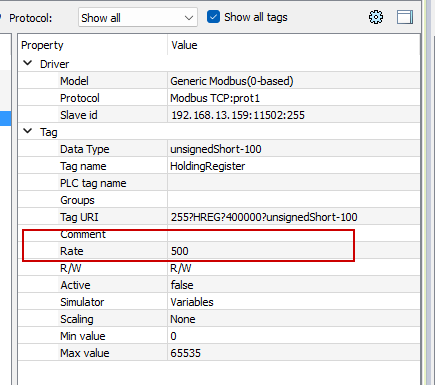435x385 pixels.
Task: Click the Scaling value None
Action: click(183, 319)
